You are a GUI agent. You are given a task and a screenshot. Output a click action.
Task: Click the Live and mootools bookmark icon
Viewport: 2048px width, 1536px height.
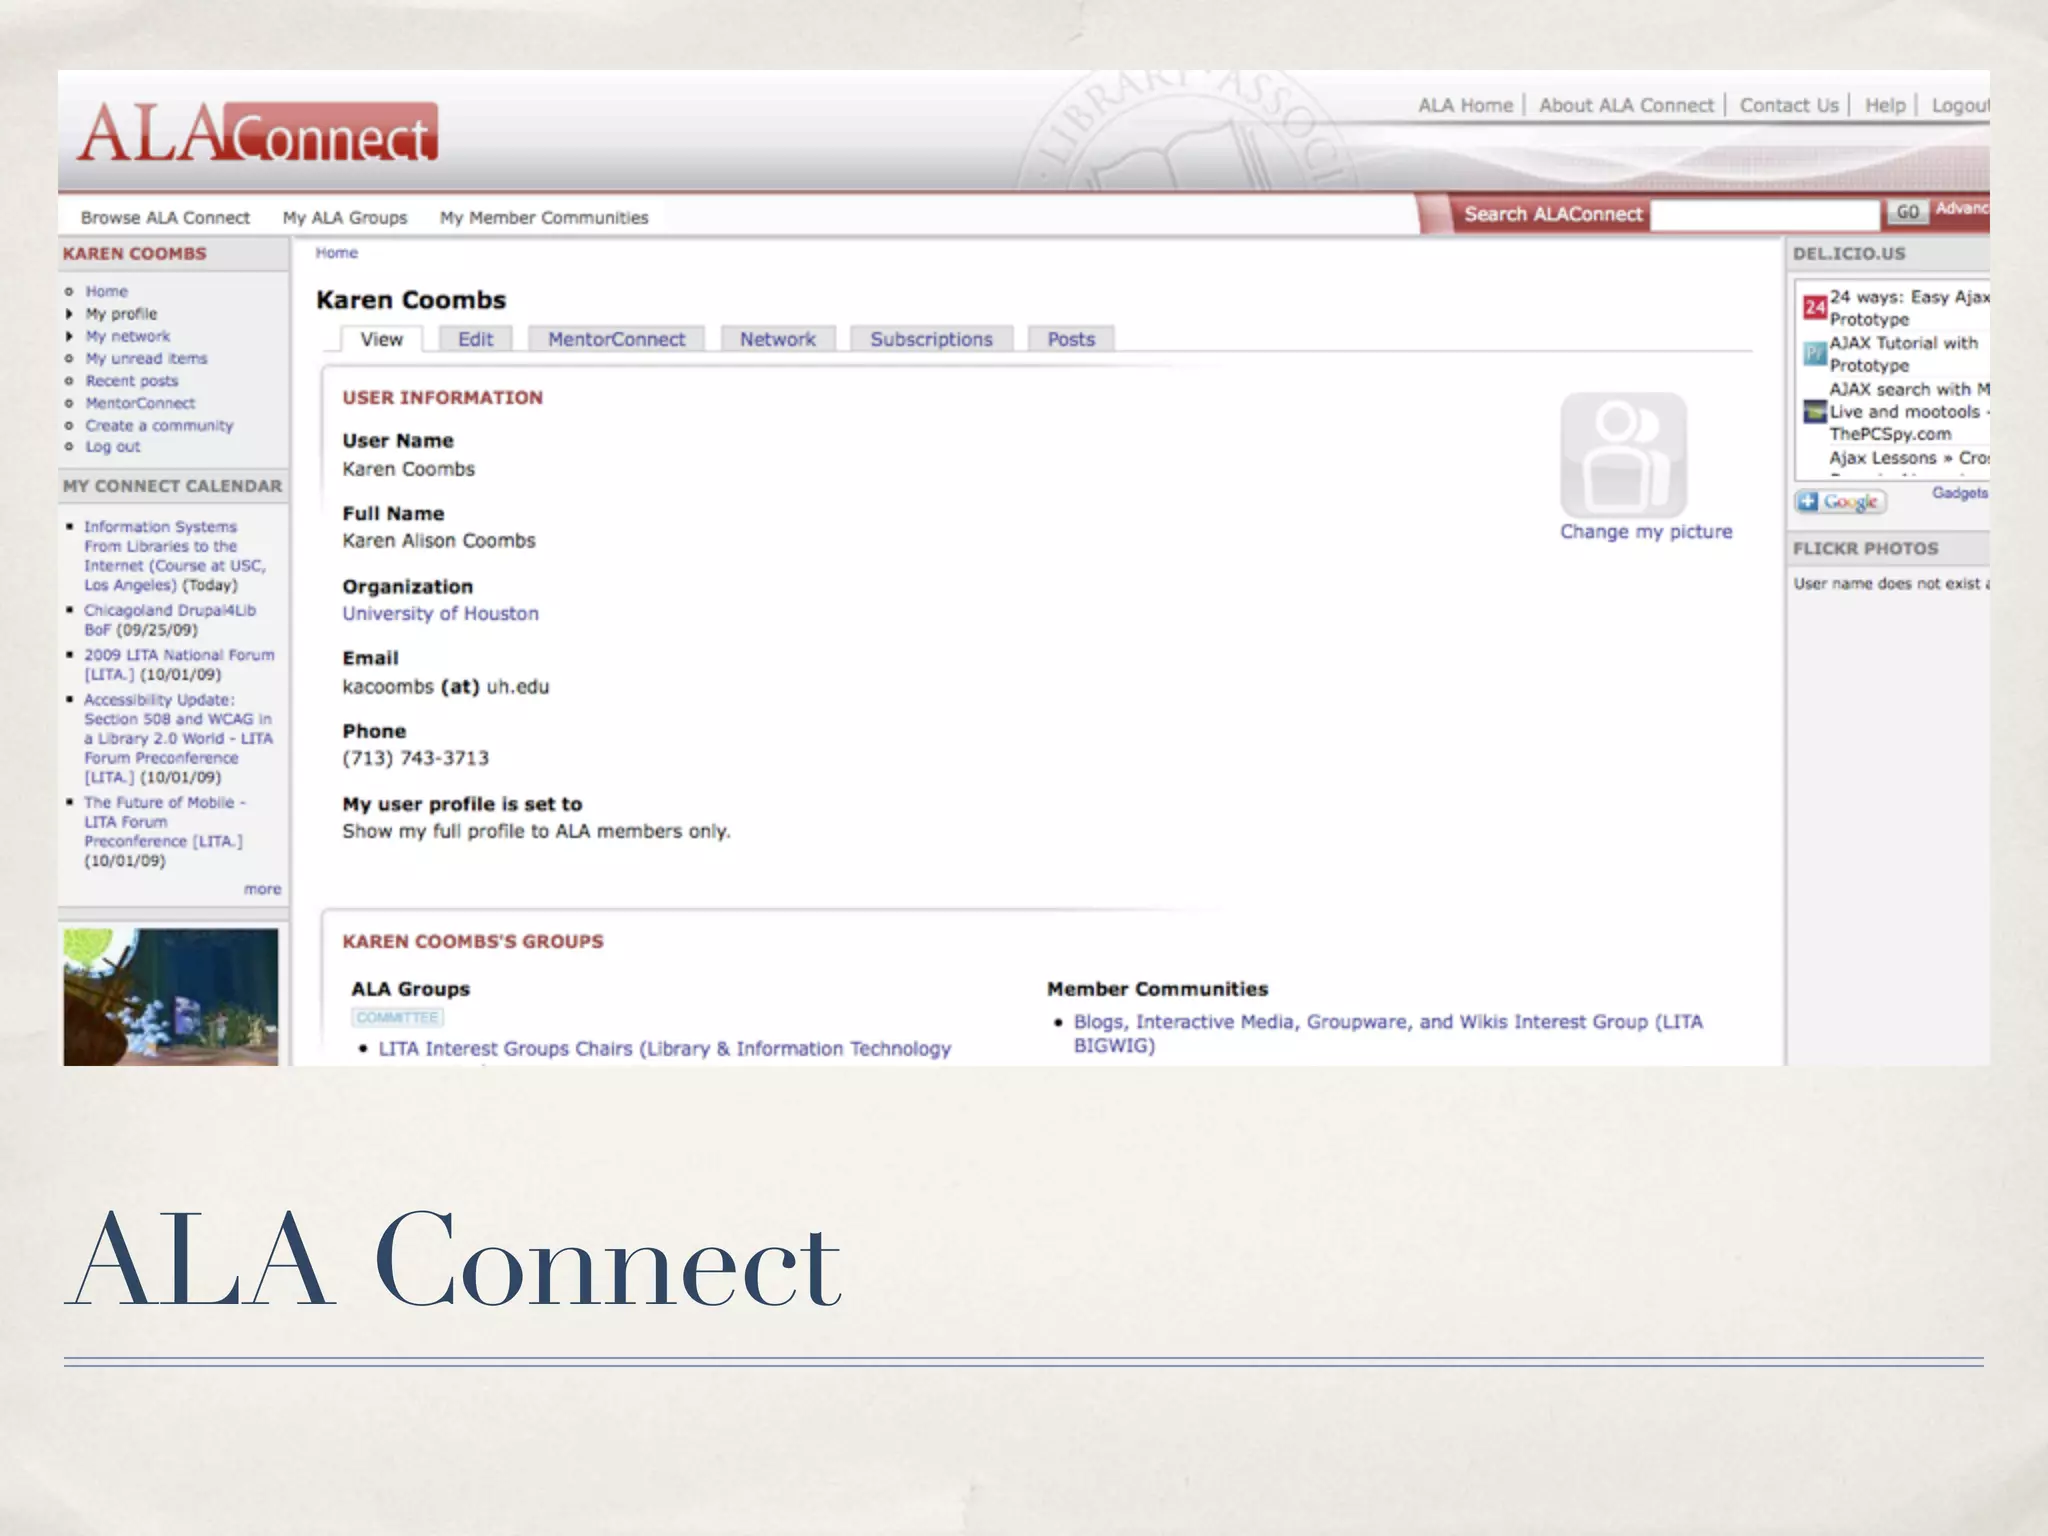pyautogui.click(x=1814, y=411)
